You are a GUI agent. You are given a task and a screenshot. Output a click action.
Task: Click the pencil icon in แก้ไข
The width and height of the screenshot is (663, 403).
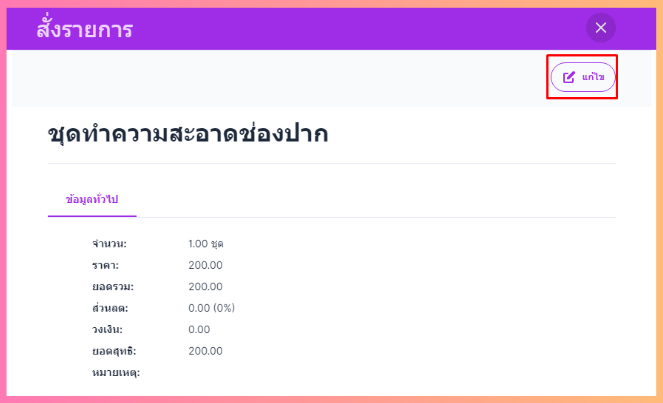coord(569,77)
